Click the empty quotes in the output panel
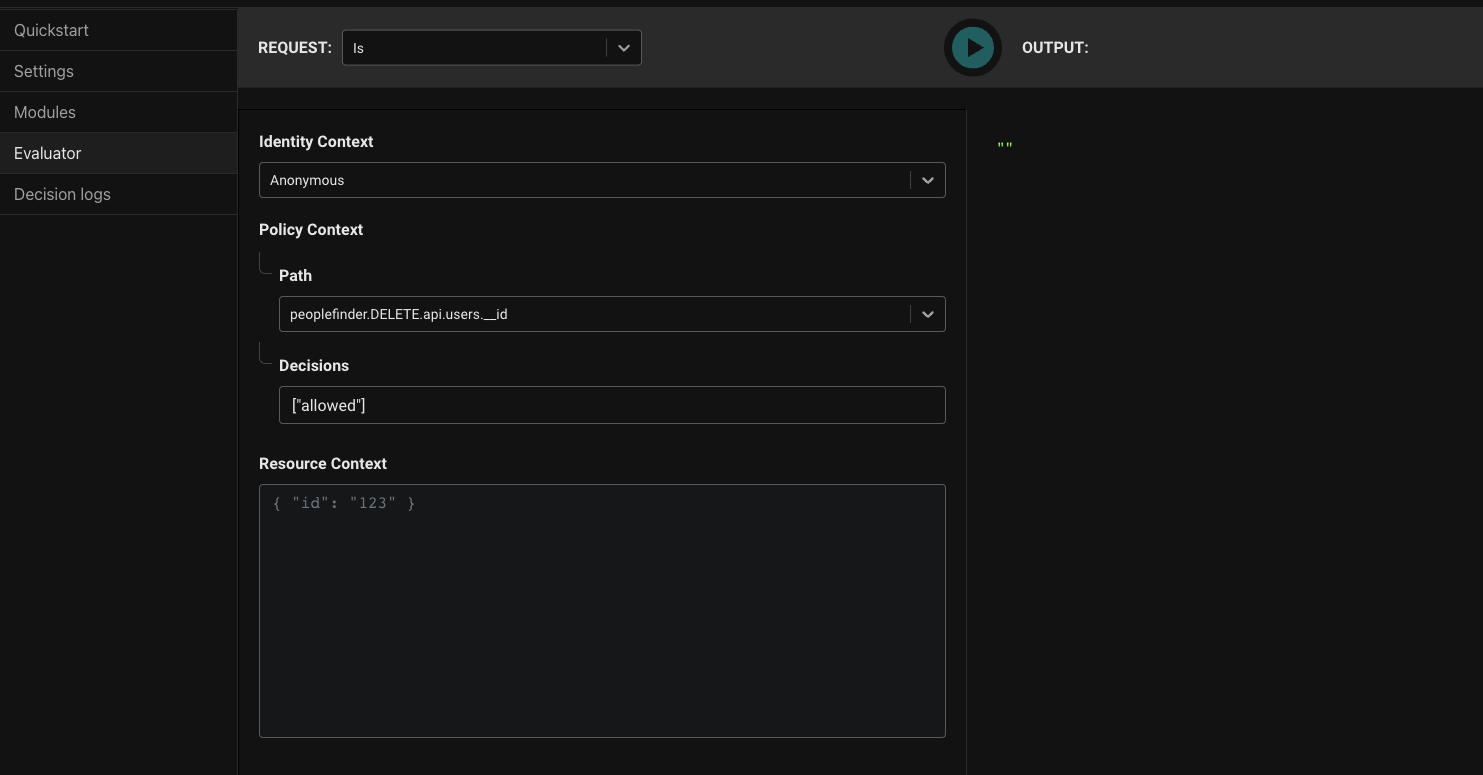The image size is (1483, 775). [1006, 145]
